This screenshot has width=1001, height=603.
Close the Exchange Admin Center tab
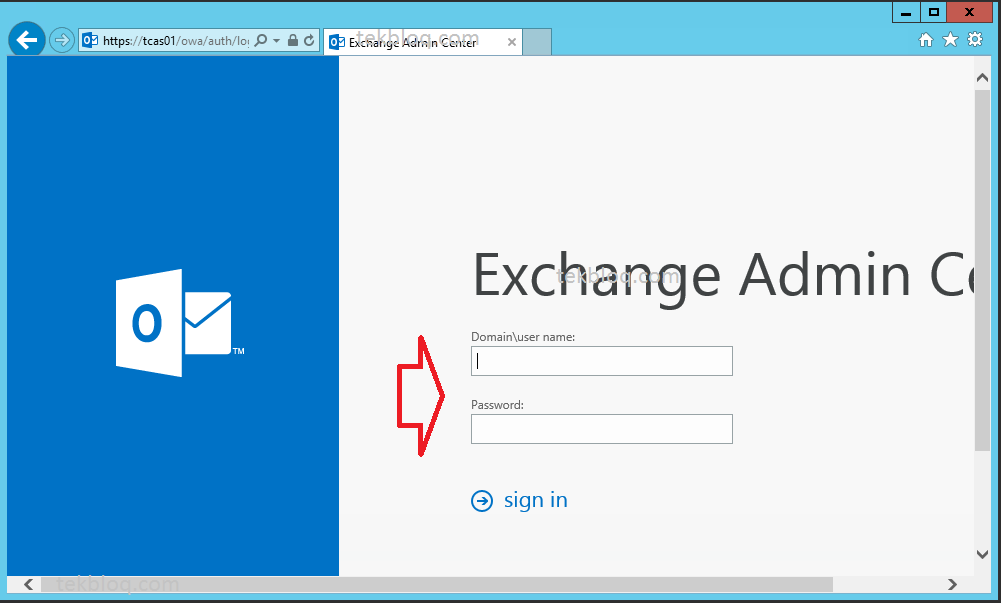(511, 42)
